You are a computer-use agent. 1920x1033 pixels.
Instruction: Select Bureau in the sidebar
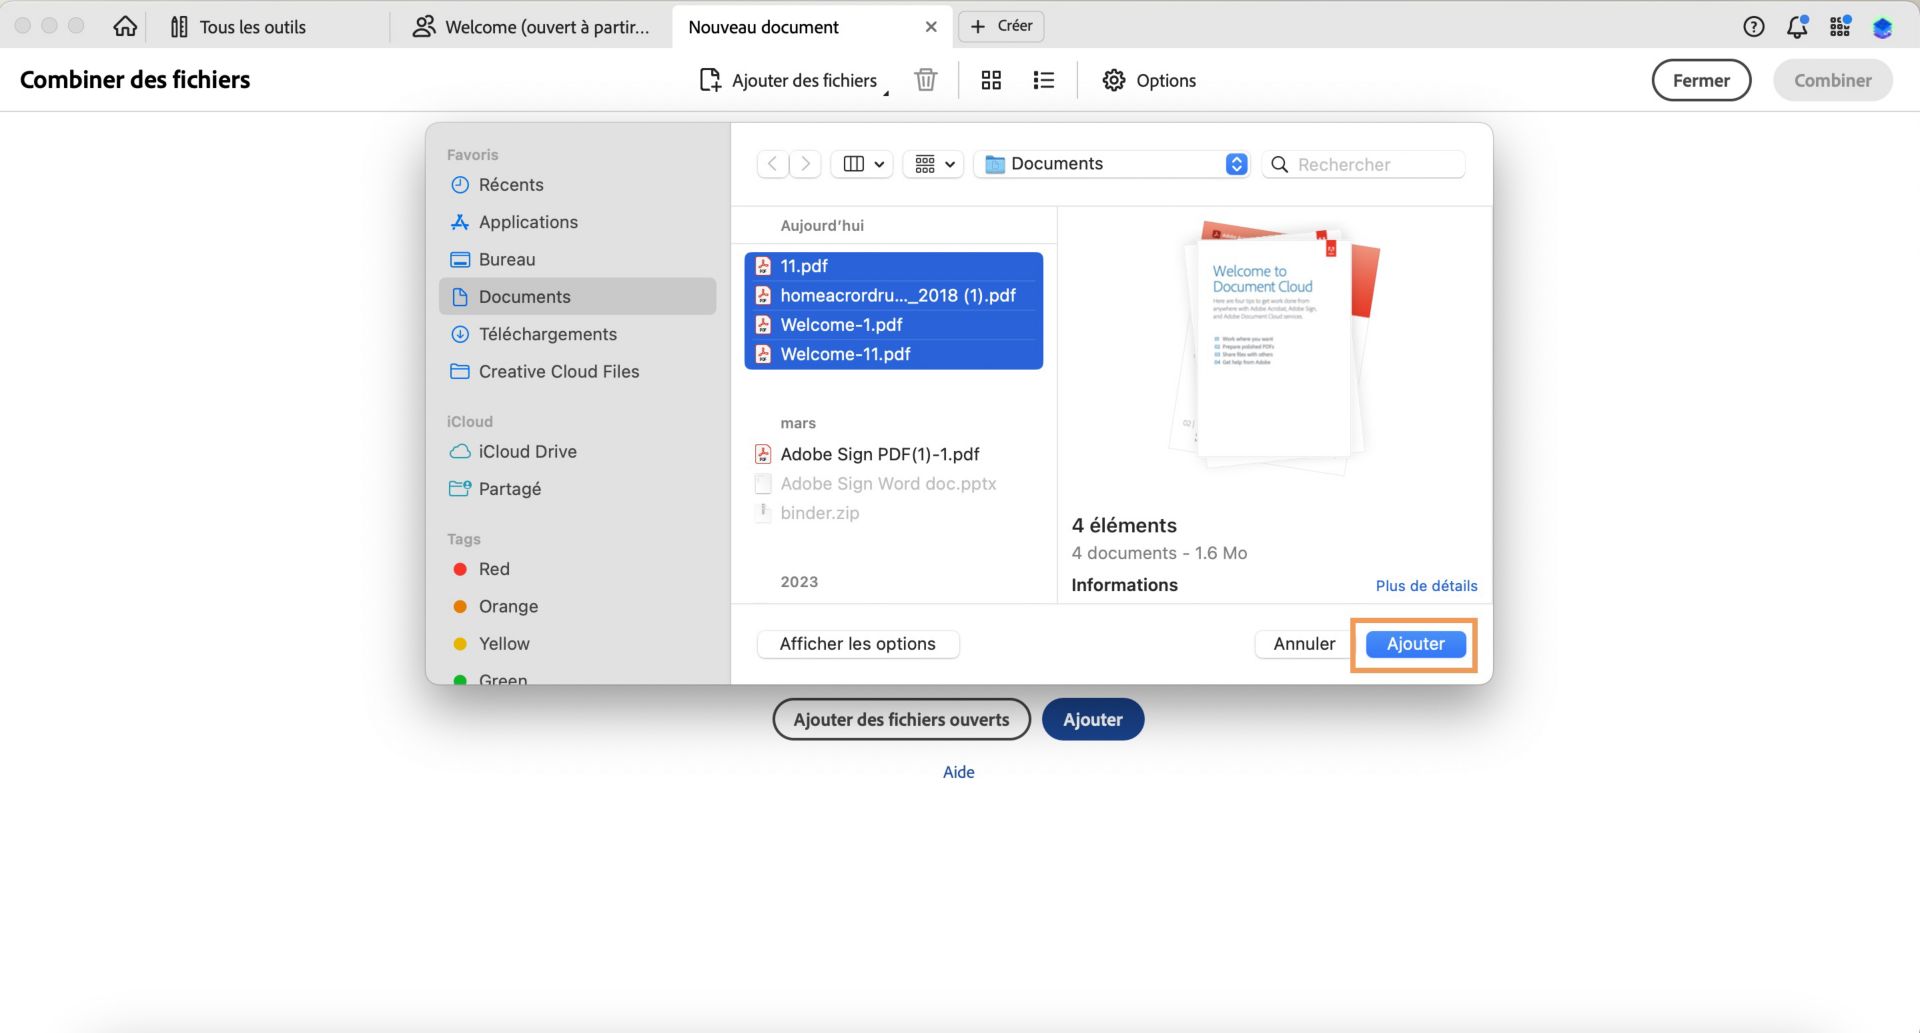point(577,260)
